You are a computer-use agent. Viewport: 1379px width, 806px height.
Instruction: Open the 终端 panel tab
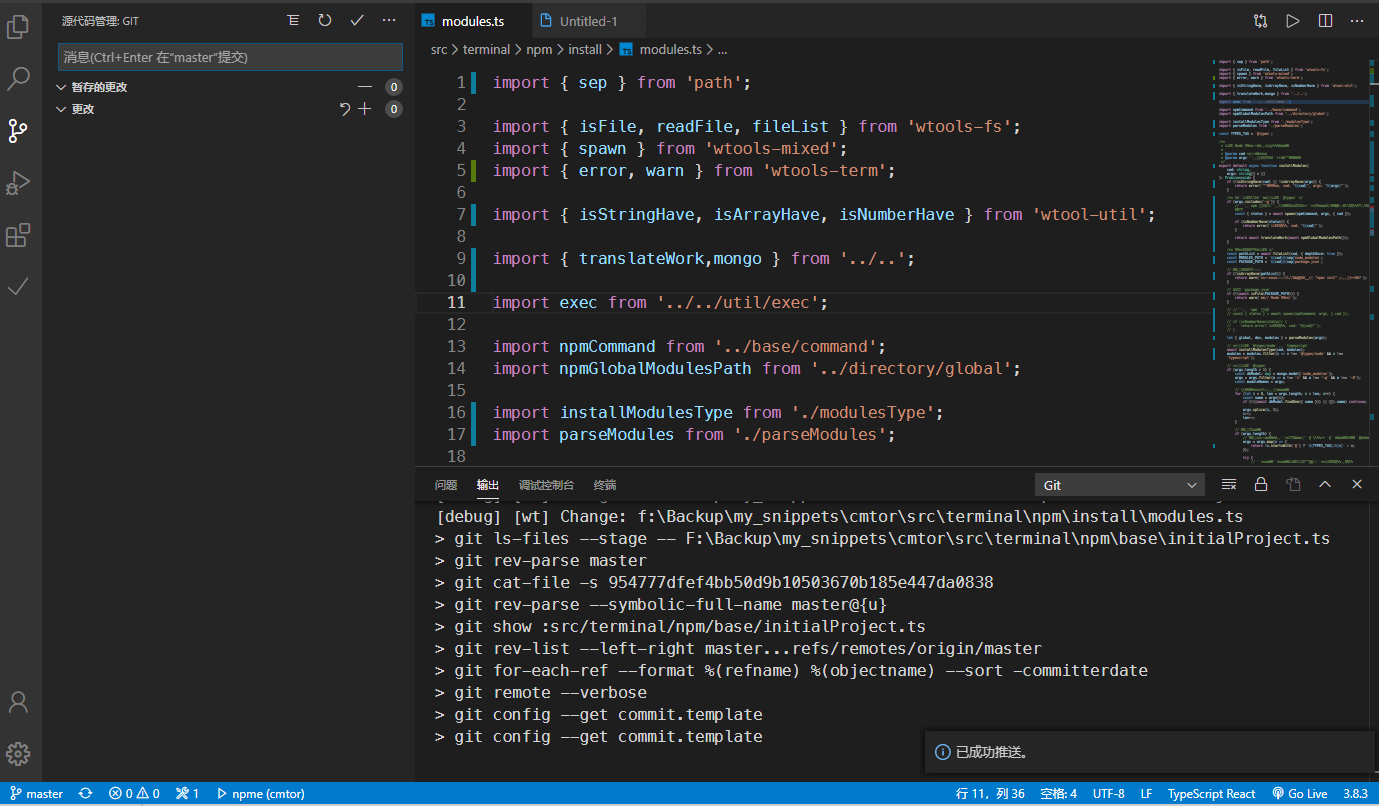point(604,485)
